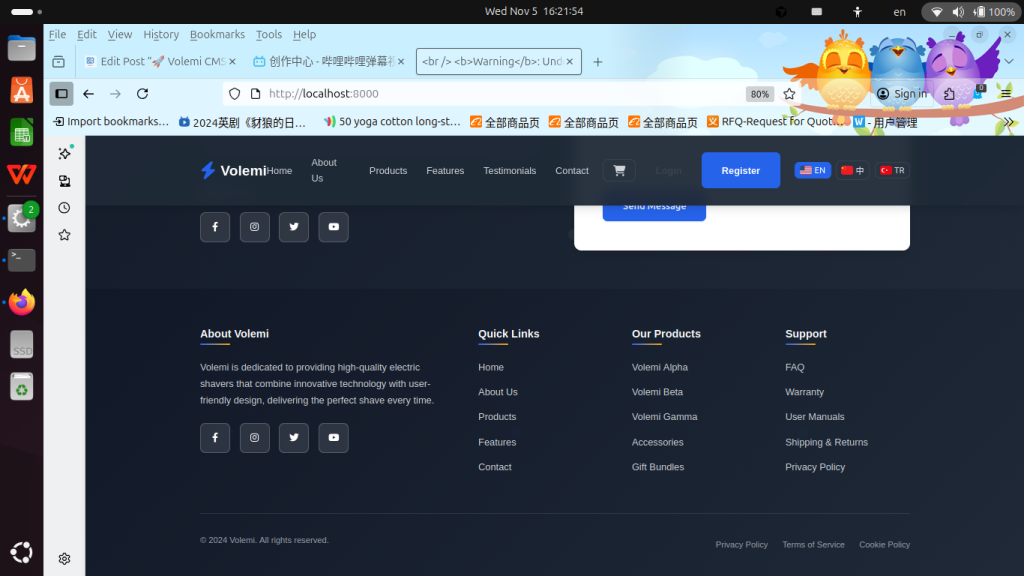Viewport: 1024px width, 576px height.
Task: Toggle the Firefox sidebar visibility button
Action: pyautogui.click(x=61, y=94)
